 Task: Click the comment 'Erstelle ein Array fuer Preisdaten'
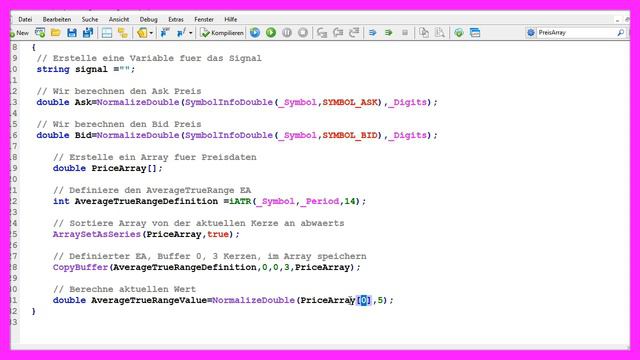[x=155, y=158]
